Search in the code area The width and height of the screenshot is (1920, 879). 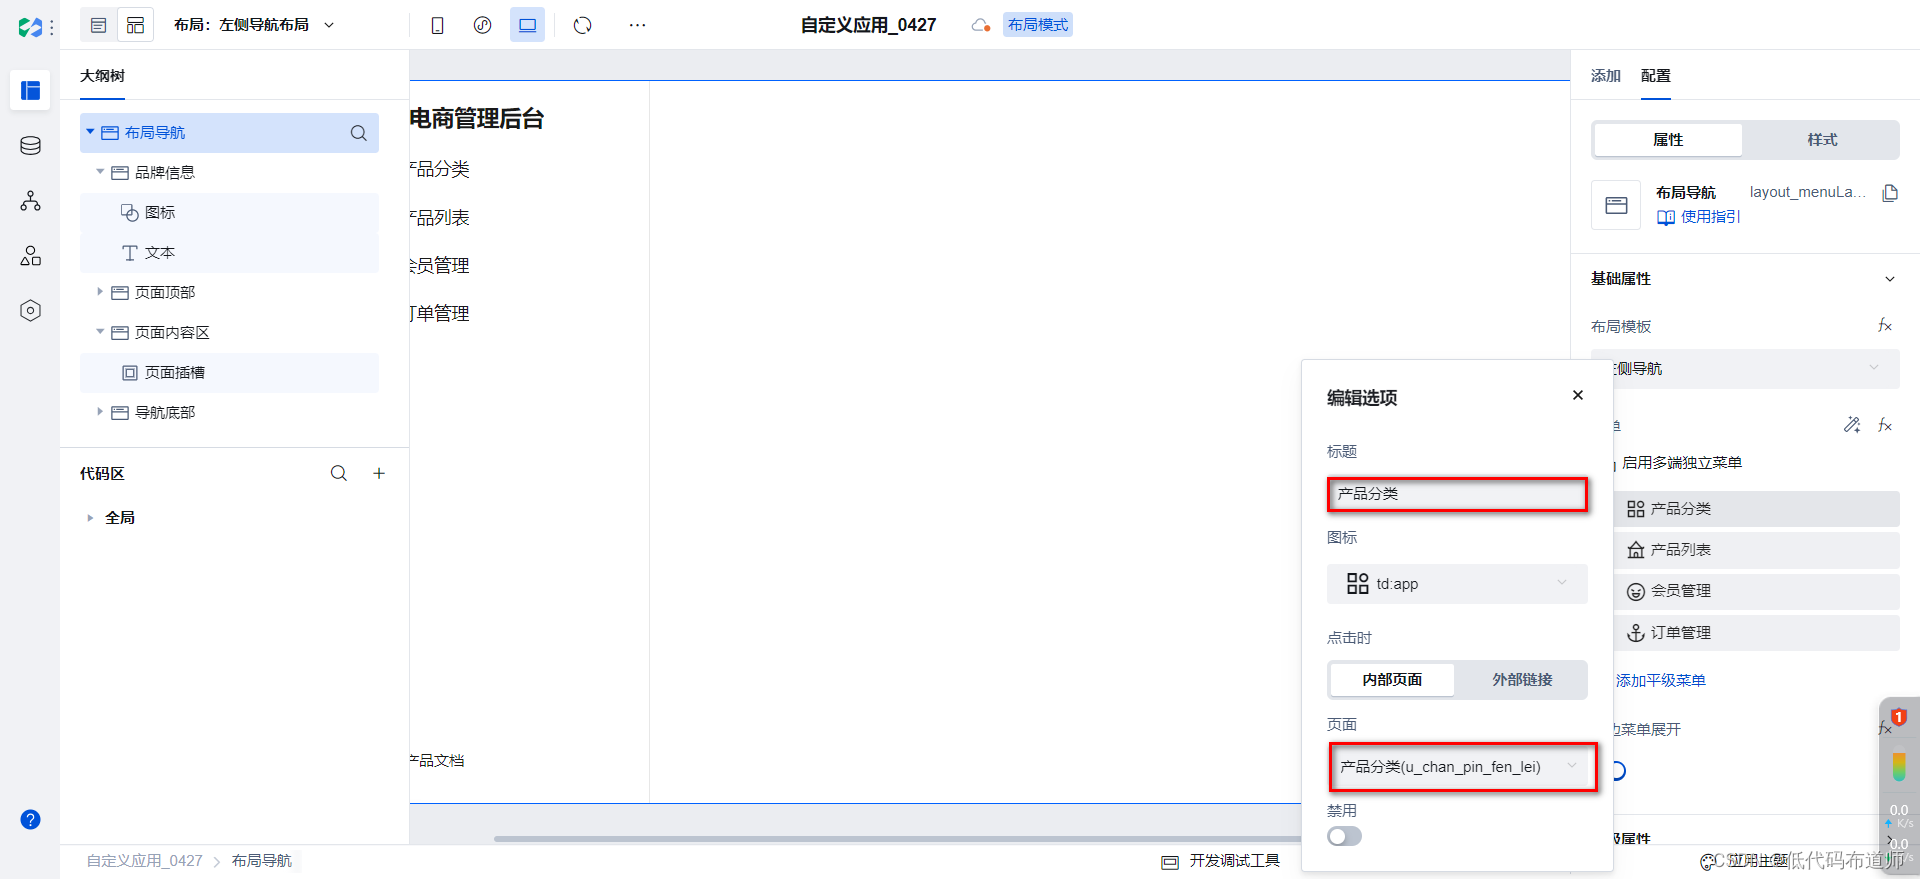339,473
